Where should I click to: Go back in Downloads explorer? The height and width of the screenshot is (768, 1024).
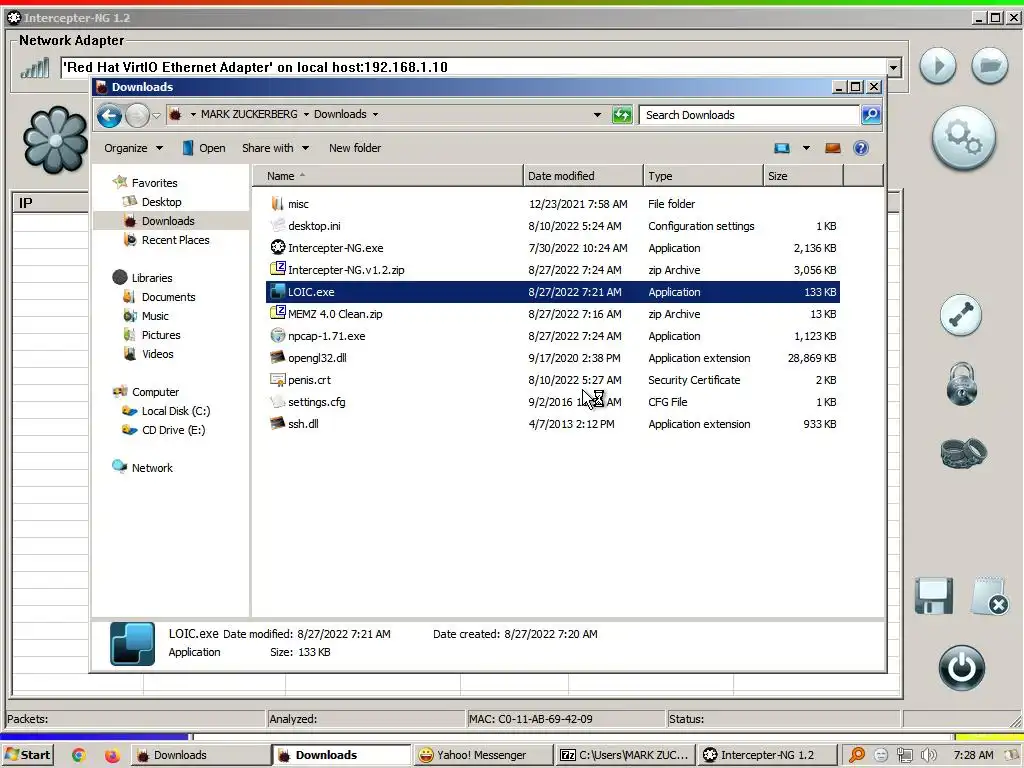pos(110,116)
